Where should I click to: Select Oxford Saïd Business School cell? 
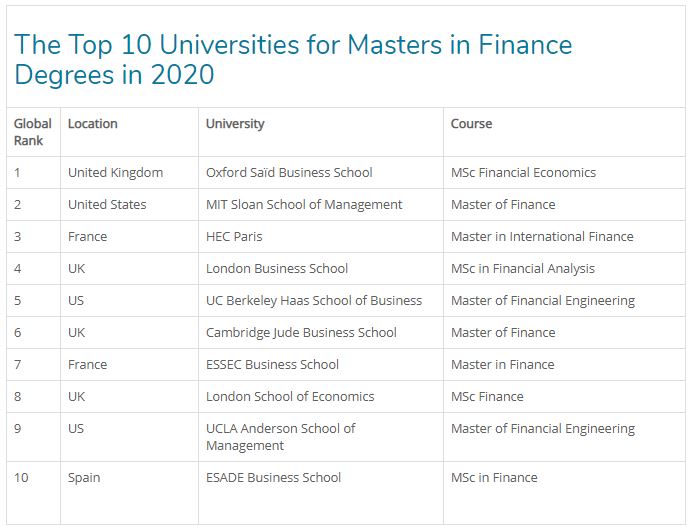pos(289,172)
